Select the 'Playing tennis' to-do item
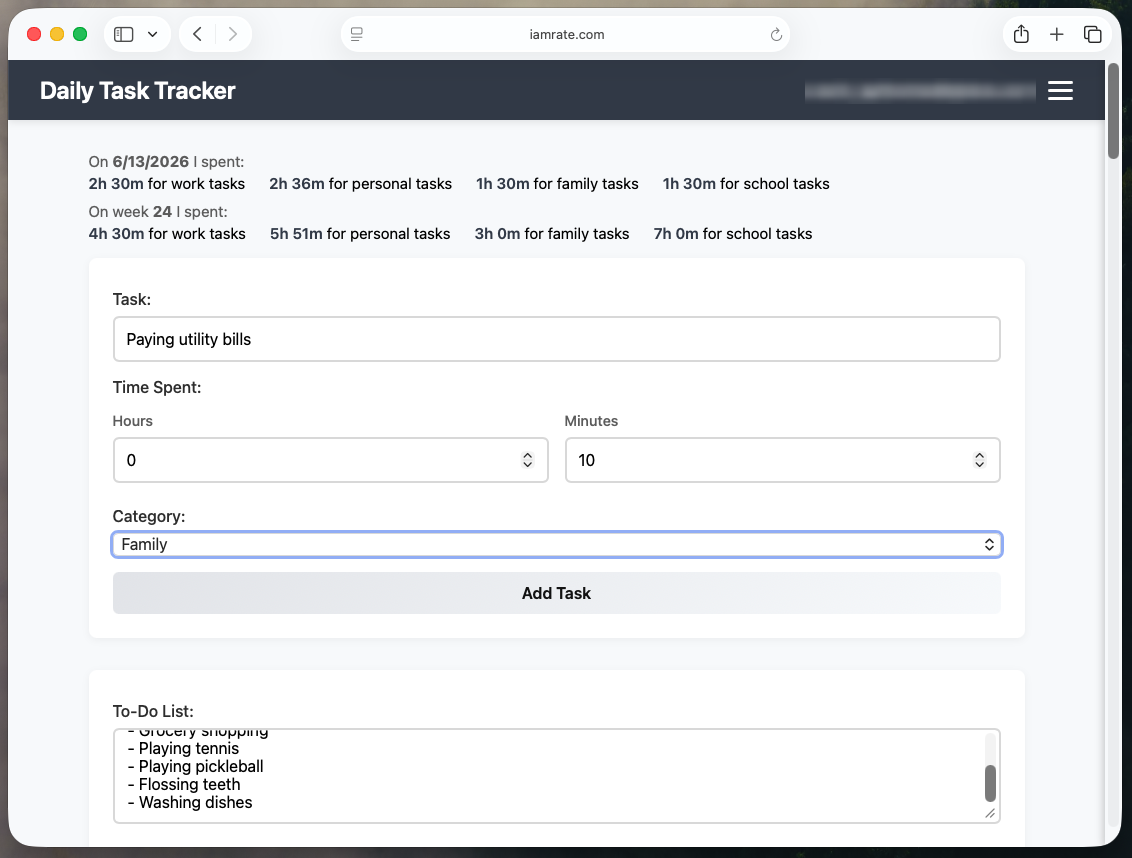The width and height of the screenshot is (1132, 858). [x=183, y=748]
